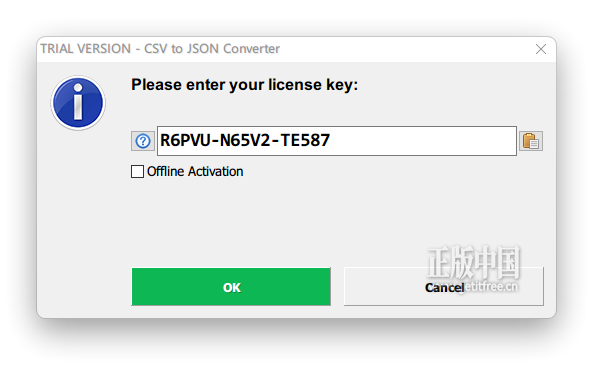Open the blue question mark help icon

[143, 141]
